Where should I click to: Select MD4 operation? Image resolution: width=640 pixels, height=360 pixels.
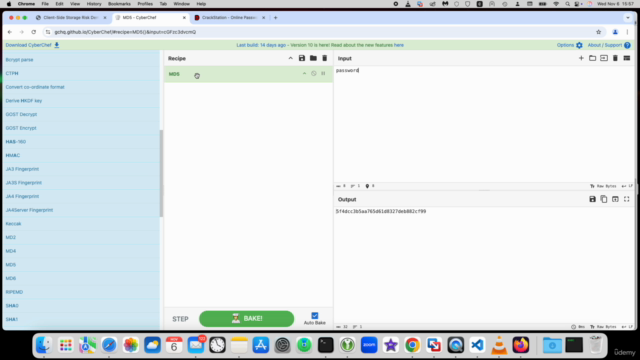[x=81, y=251]
